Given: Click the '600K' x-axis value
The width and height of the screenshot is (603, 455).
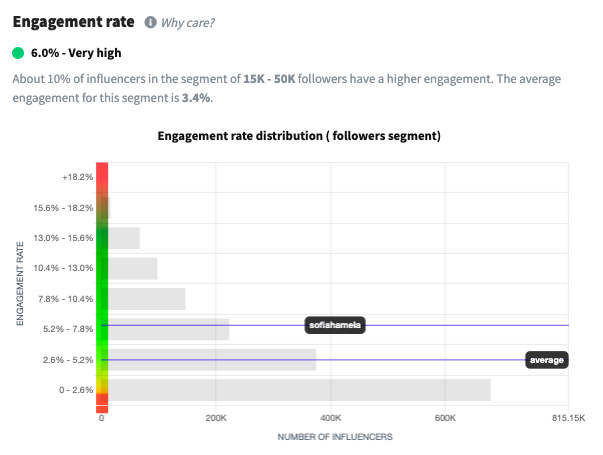Looking at the screenshot, I should 445,418.
